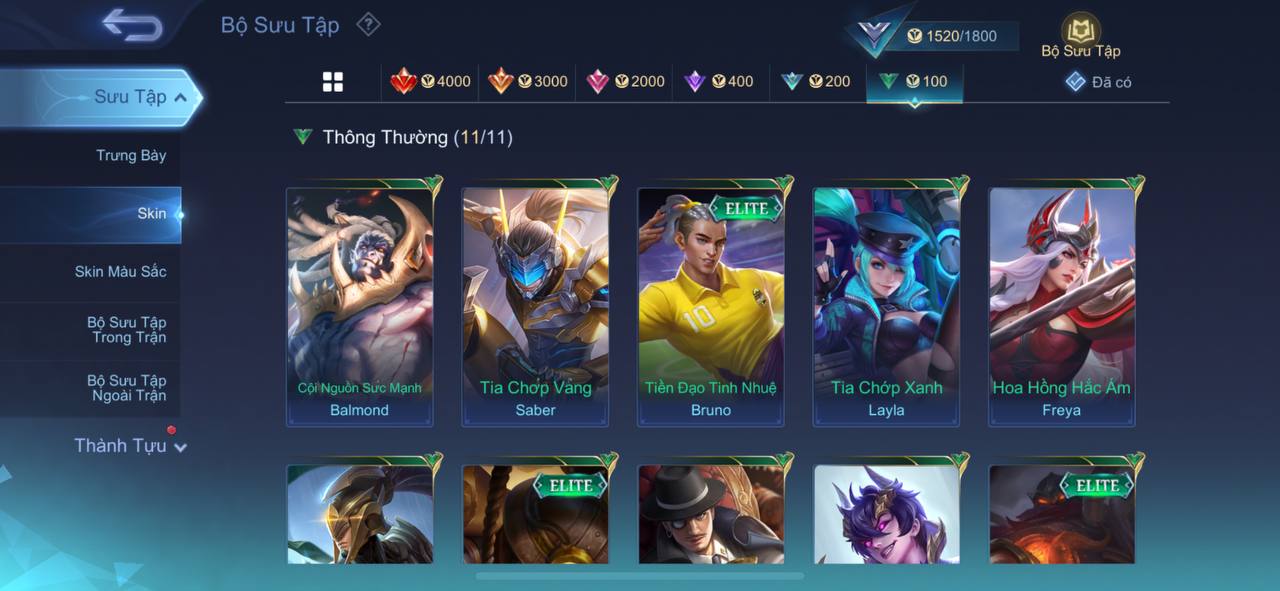Select the teal 200 tier tab
The width and height of the screenshot is (1280, 591).
click(816, 81)
